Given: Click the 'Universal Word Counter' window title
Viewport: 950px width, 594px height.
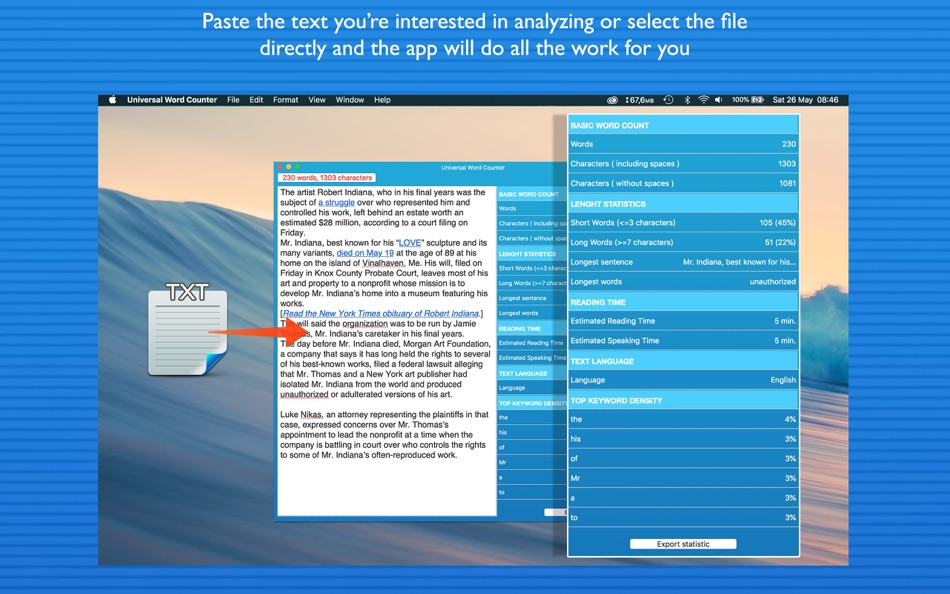Looking at the screenshot, I should [473, 167].
